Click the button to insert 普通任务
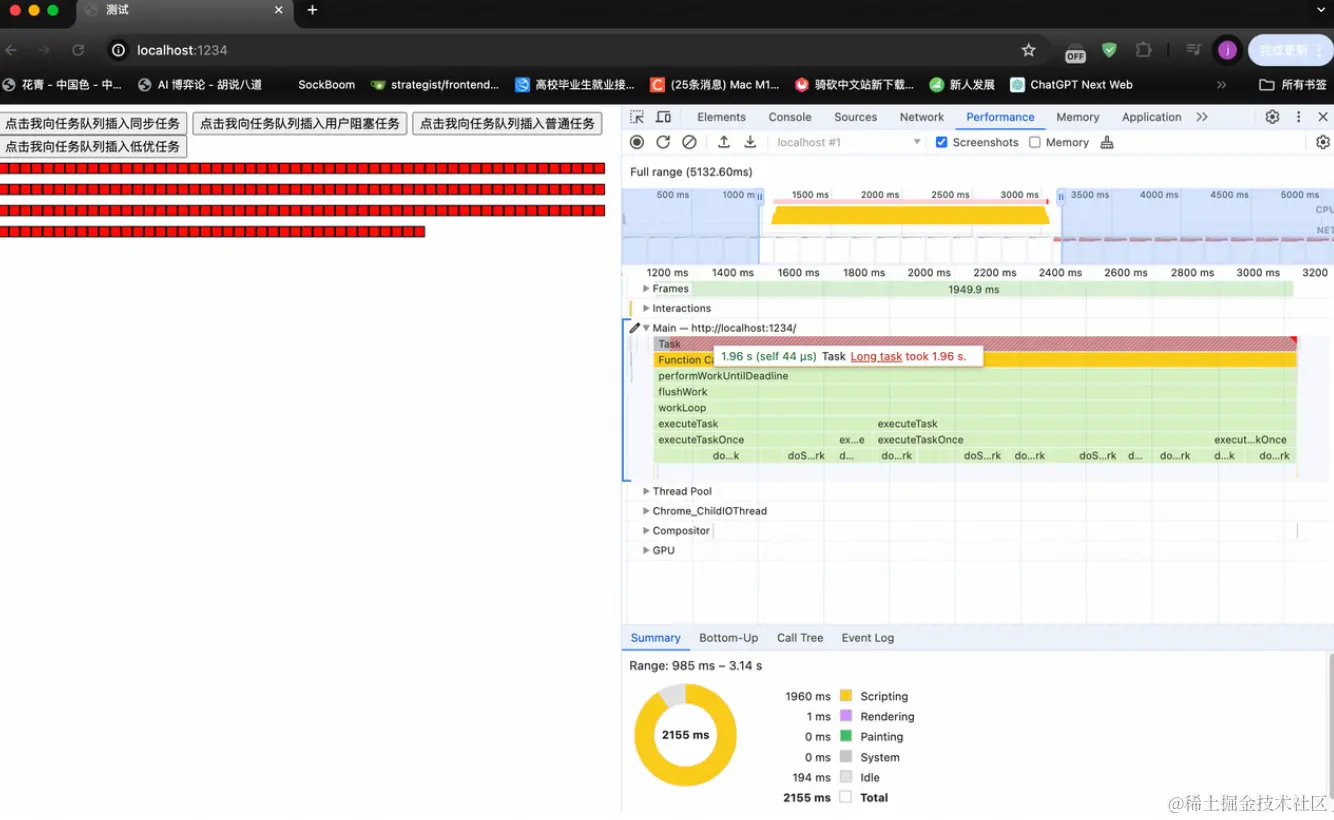 (x=507, y=124)
